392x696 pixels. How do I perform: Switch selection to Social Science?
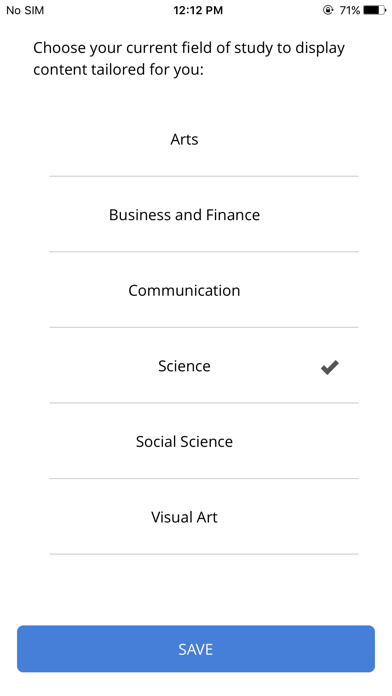click(204, 441)
